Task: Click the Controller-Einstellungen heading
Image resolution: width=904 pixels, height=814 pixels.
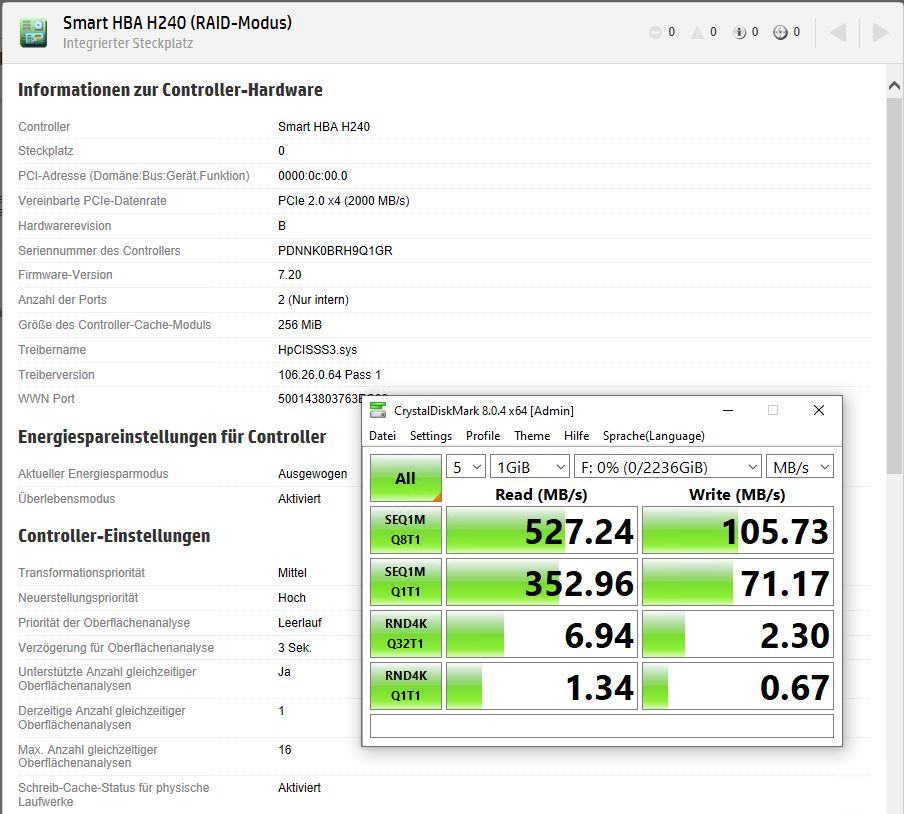Action: click(x=114, y=536)
